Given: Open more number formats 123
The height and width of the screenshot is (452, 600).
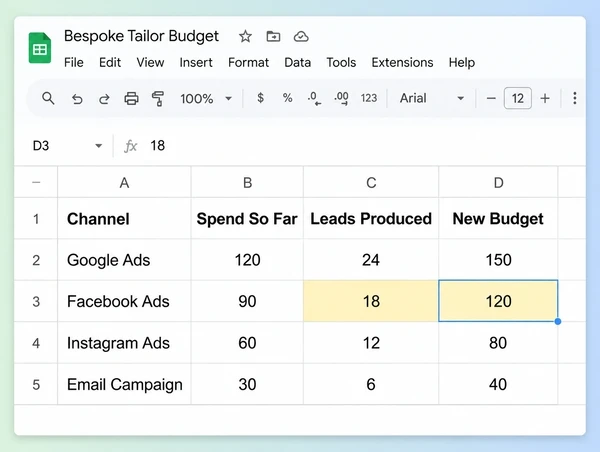Looking at the screenshot, I should pos(369,98).
